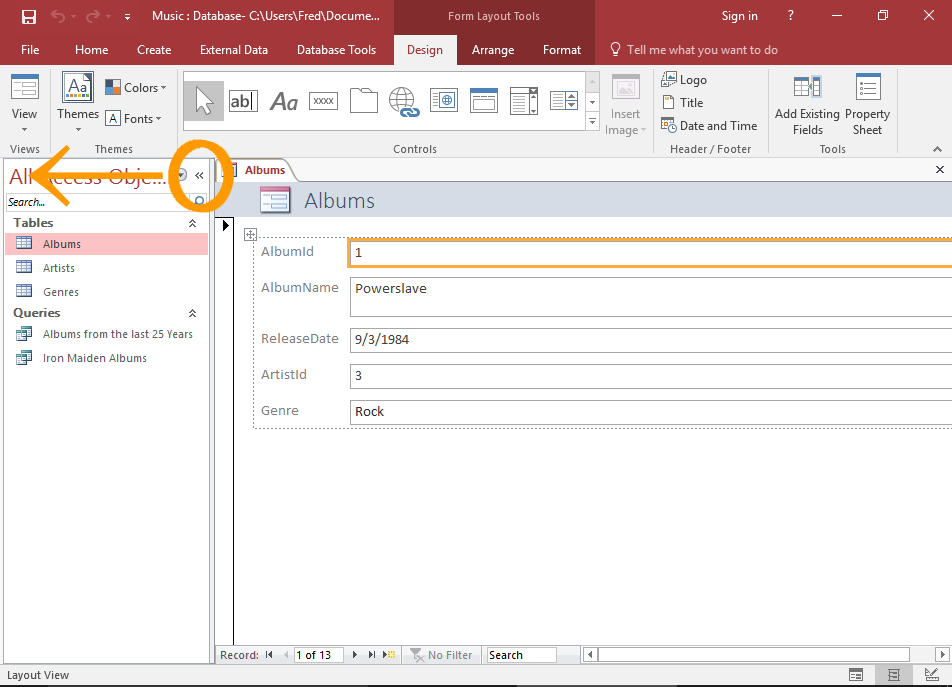Viewport: 952px width, 687px height.
Task: Jump to the last record
Action: (370, 655)
